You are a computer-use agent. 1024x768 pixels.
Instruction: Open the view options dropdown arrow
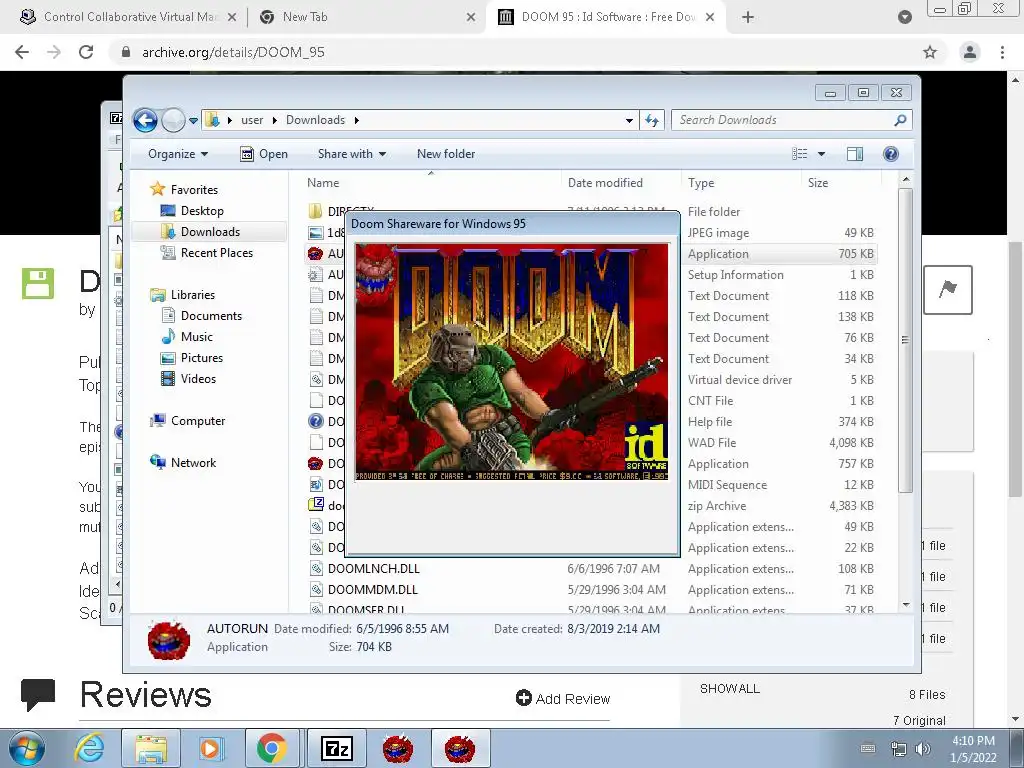(822, 154)
